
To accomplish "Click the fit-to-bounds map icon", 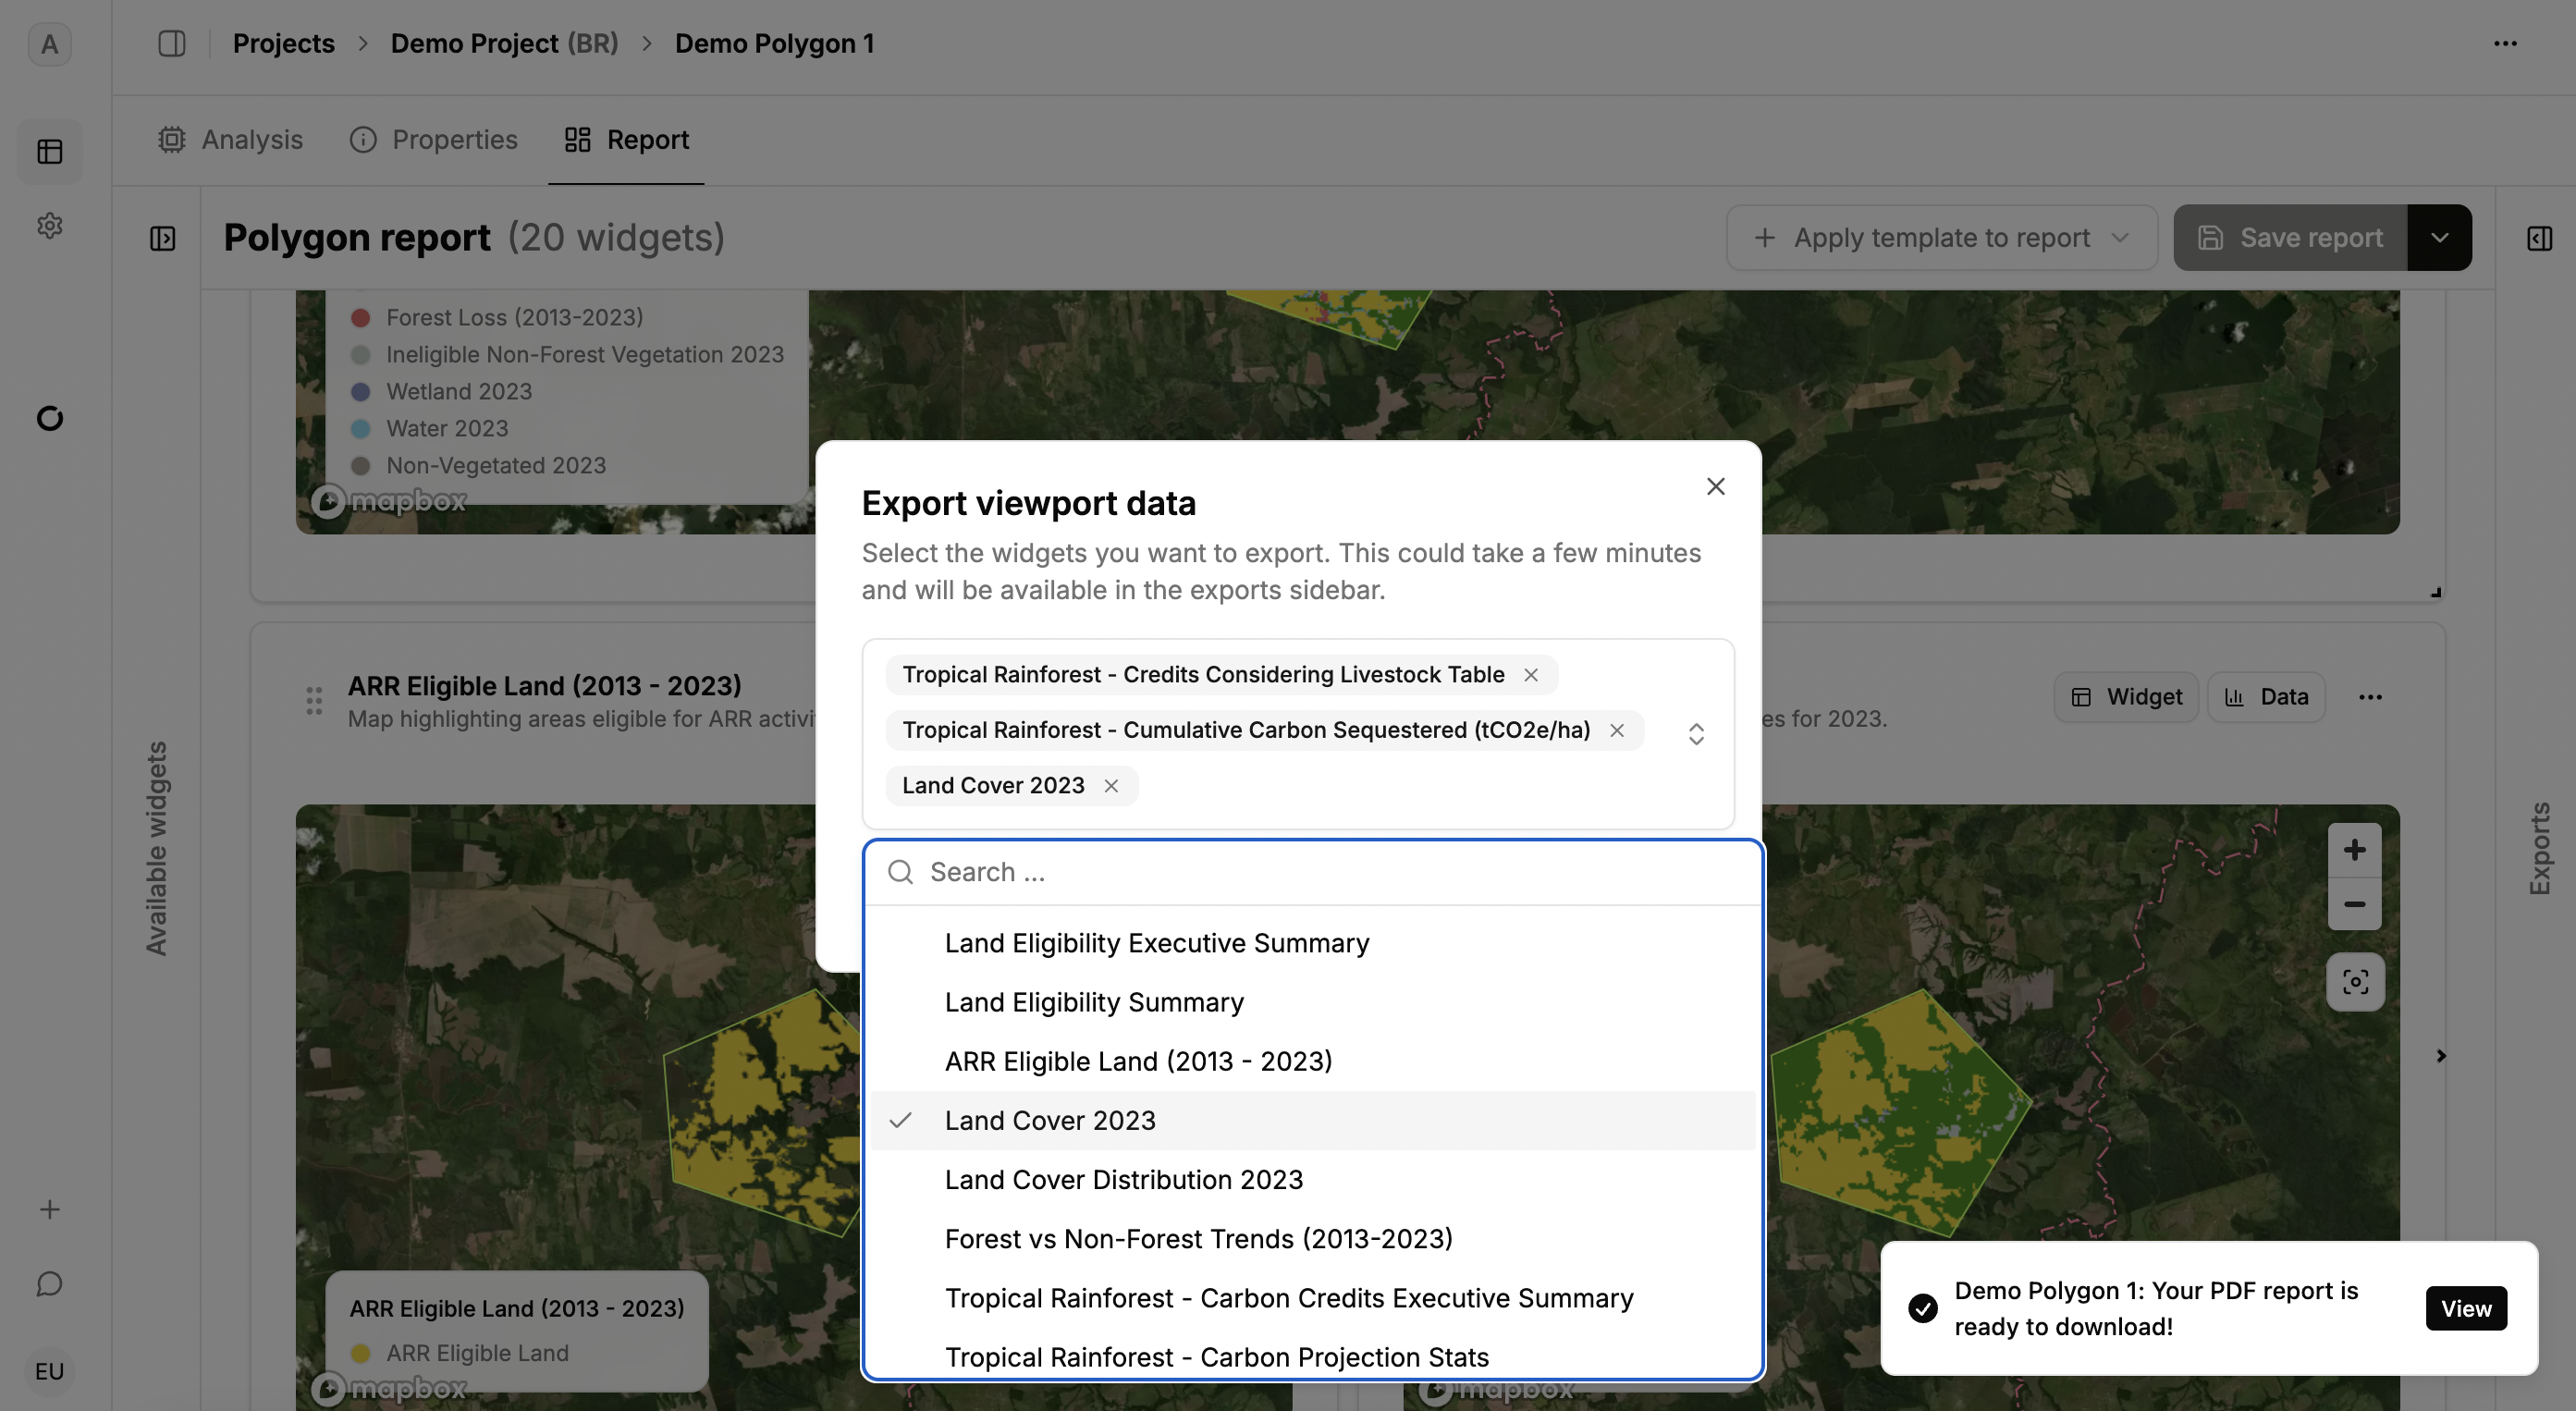I will tap(2355, 982).
